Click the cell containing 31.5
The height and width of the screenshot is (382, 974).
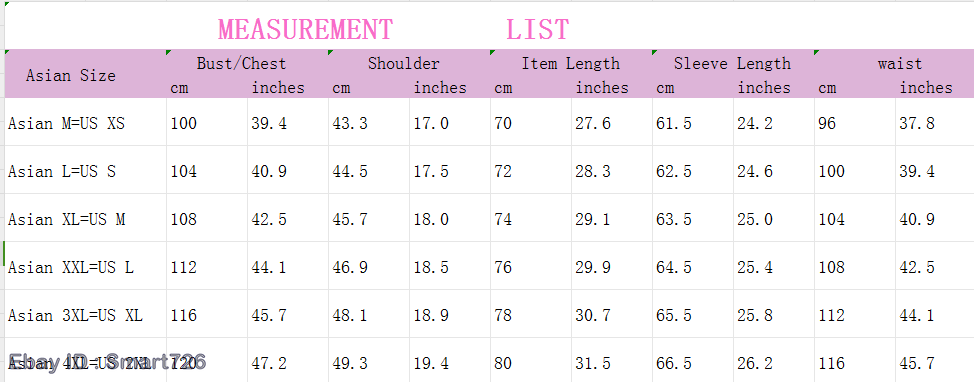pos(612,363)
